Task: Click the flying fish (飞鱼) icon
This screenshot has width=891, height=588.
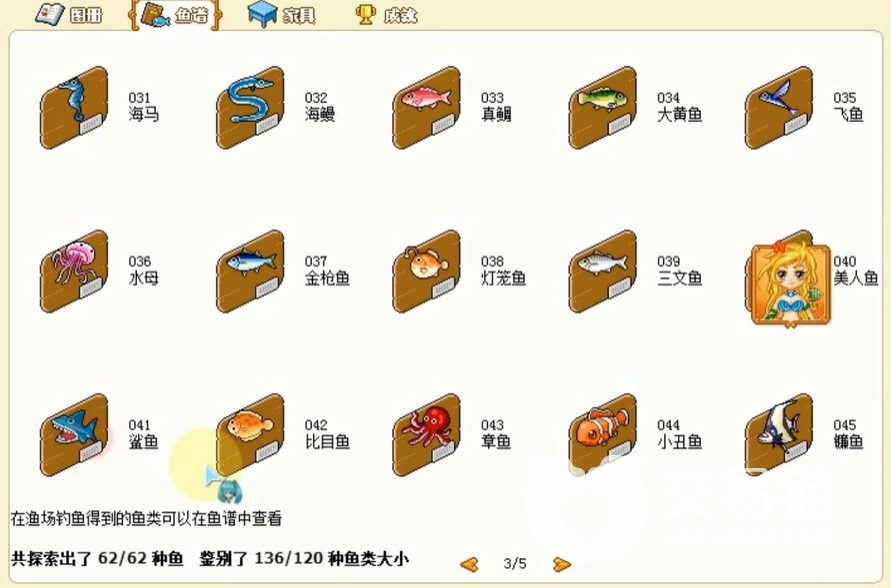Action: pos(778,108)
